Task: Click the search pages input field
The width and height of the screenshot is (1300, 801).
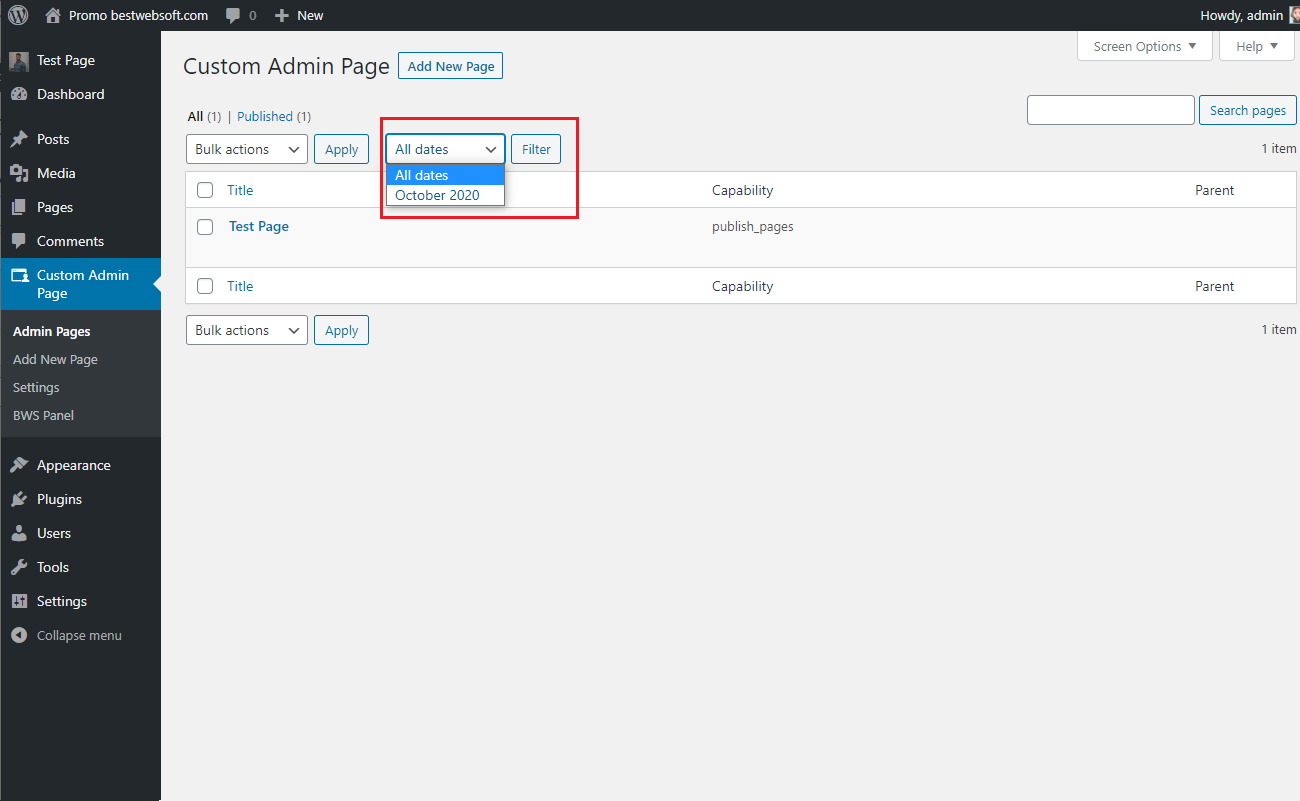Action: [x=1111, y=110]
